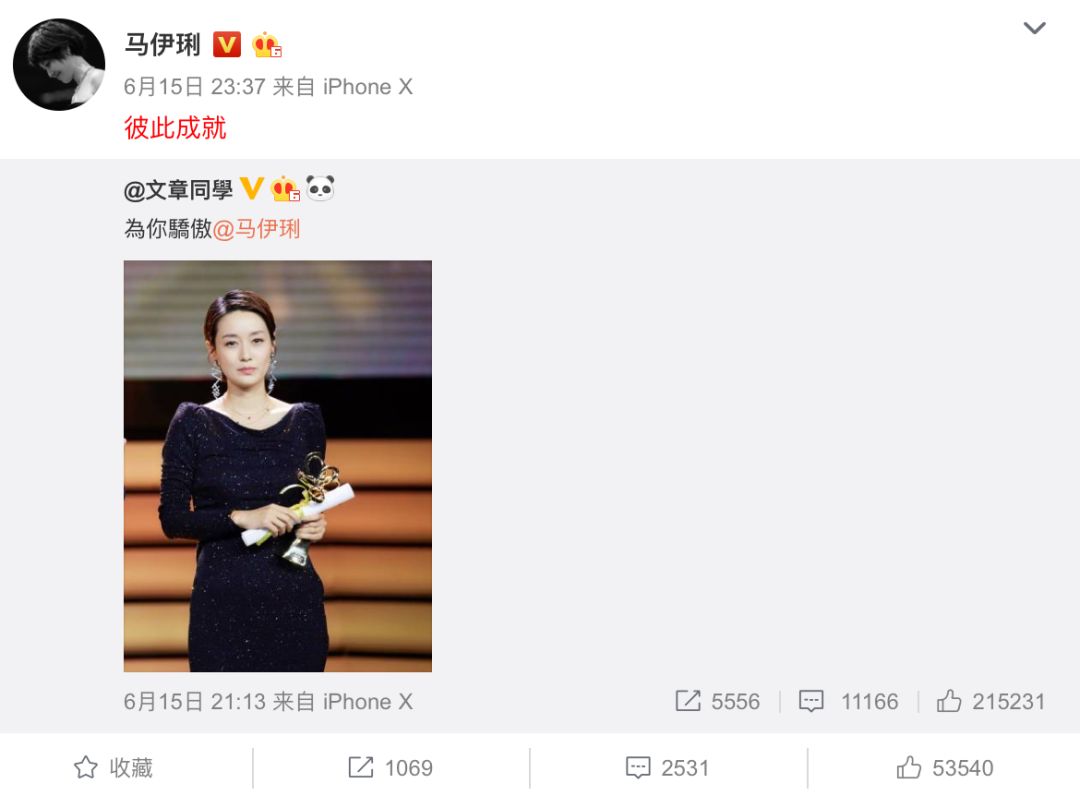Click the orange V verified badge beside 马伊琍

click(227, 45)
